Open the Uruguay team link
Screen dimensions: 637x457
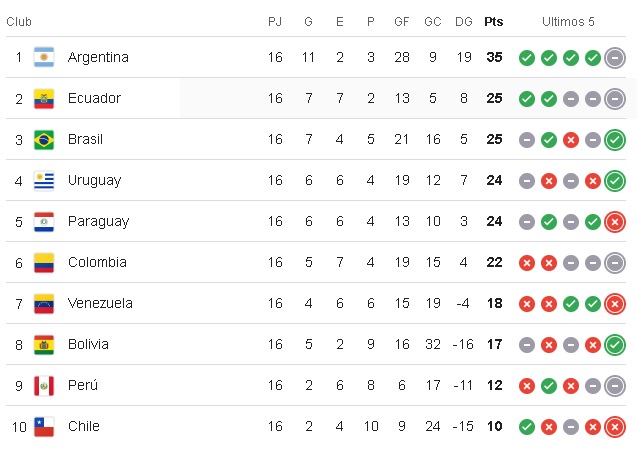pyautogui.click(x=94, y=181)
